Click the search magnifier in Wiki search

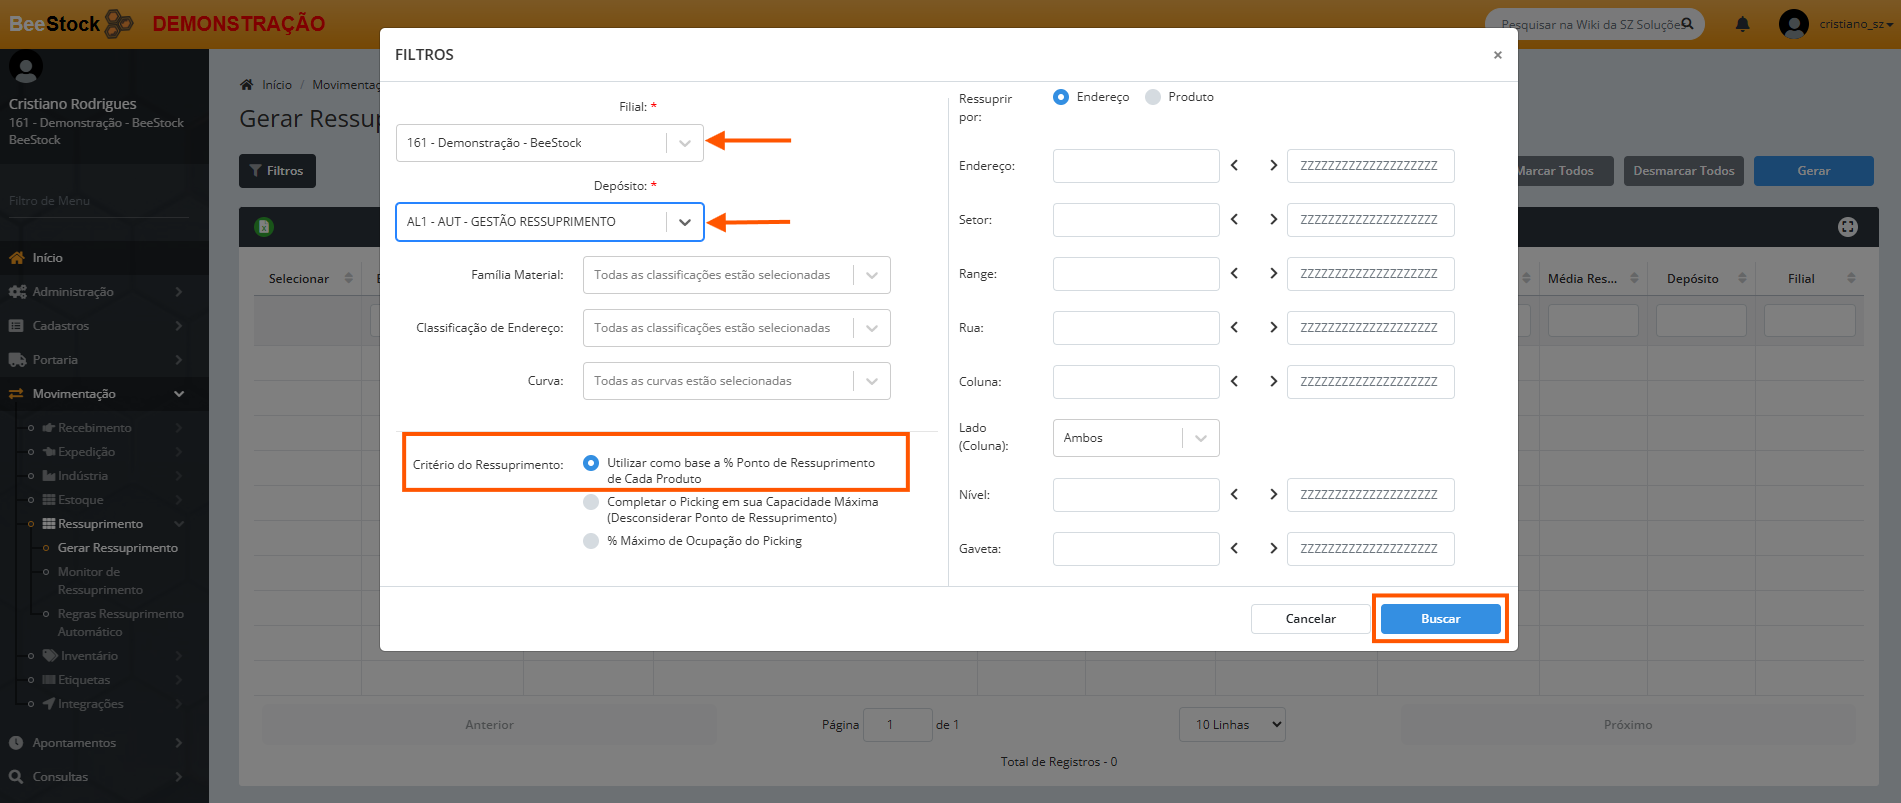1687,24
